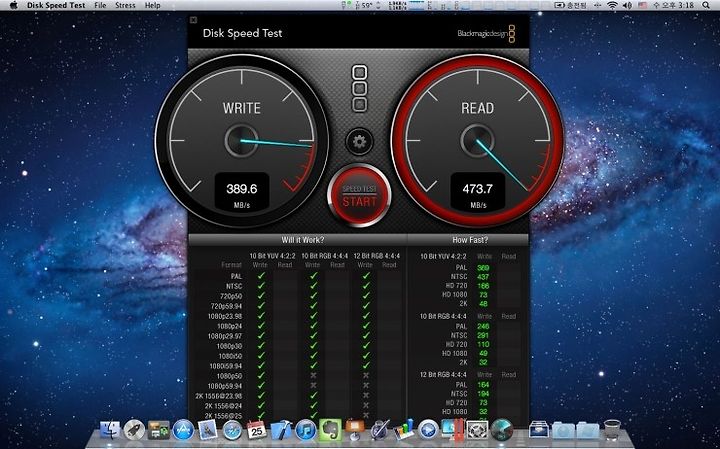The image size is (720, 449).
Task: Open QuickTime Player in Dock
Action: (x=428, y=430)
